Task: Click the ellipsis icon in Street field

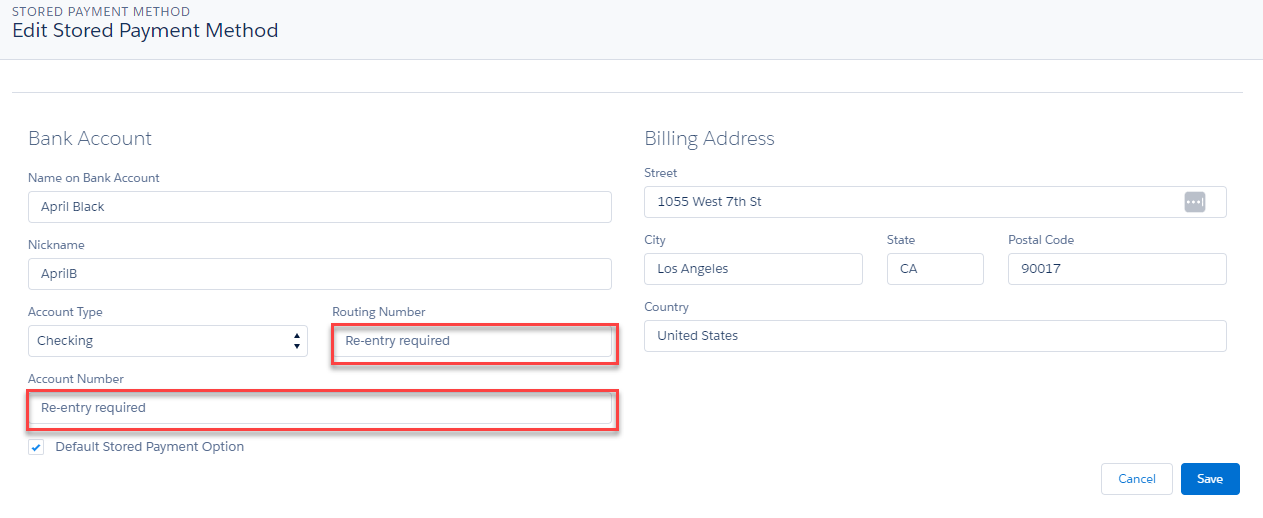Action: pos(1194,202)
